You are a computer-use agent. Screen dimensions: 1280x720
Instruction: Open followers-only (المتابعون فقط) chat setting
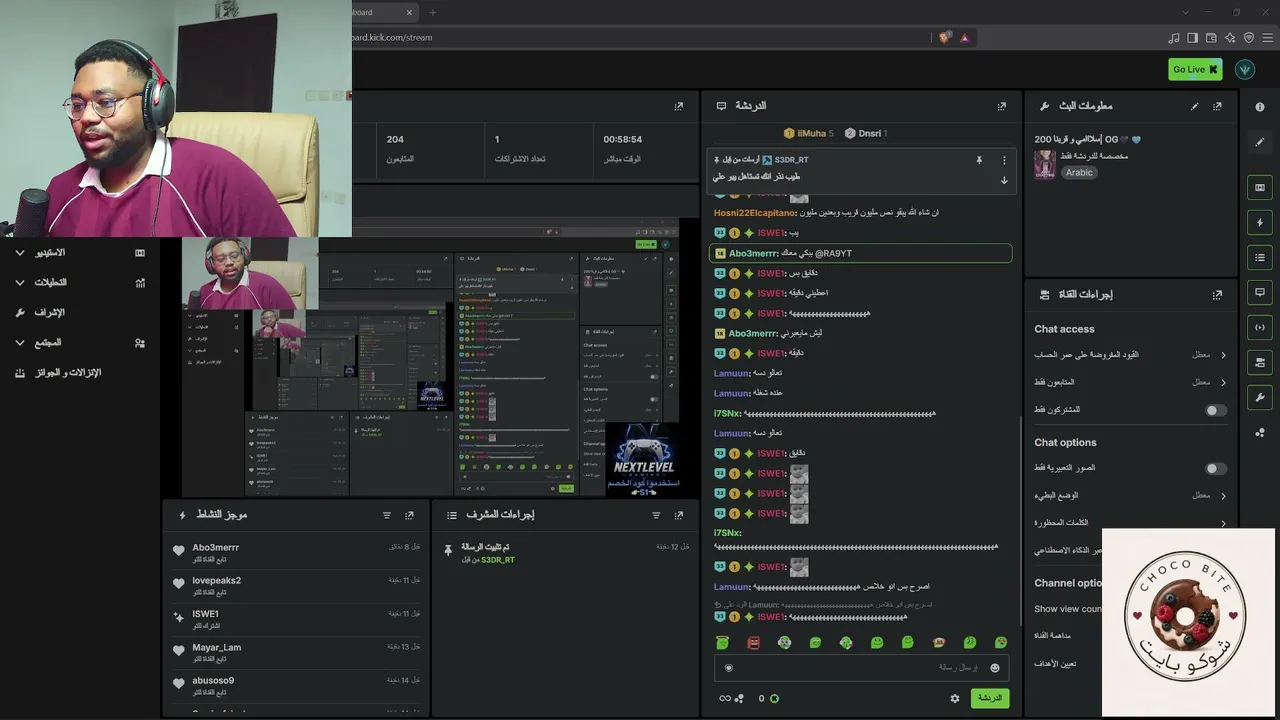pyautogui.click(x=1130, y=382)
